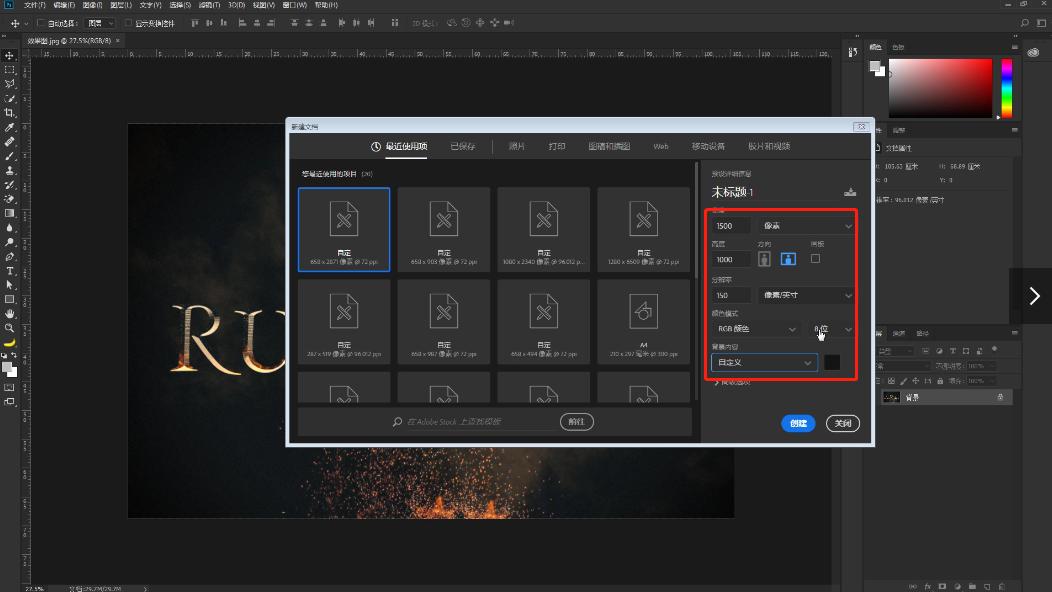
Task: Select the Move tool in the toolbar
Action: pos(10,55)
